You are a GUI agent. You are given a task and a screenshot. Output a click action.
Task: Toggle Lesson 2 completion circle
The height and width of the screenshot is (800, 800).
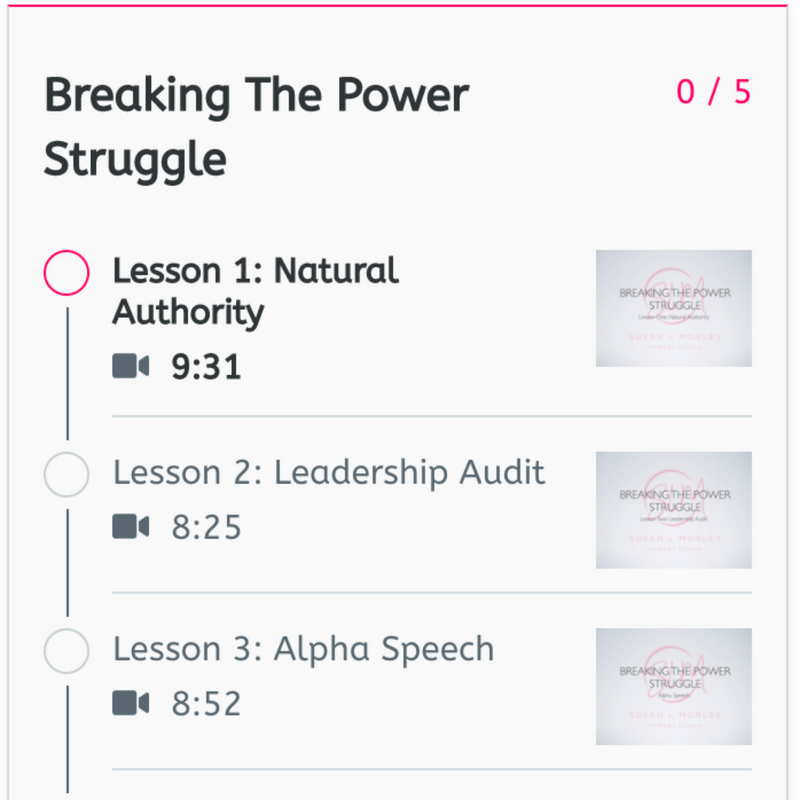click(x=67, y=474)
